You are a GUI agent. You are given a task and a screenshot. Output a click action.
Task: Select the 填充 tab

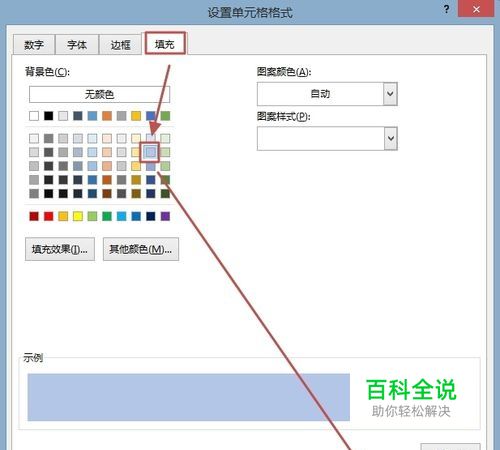click(165, 44)
